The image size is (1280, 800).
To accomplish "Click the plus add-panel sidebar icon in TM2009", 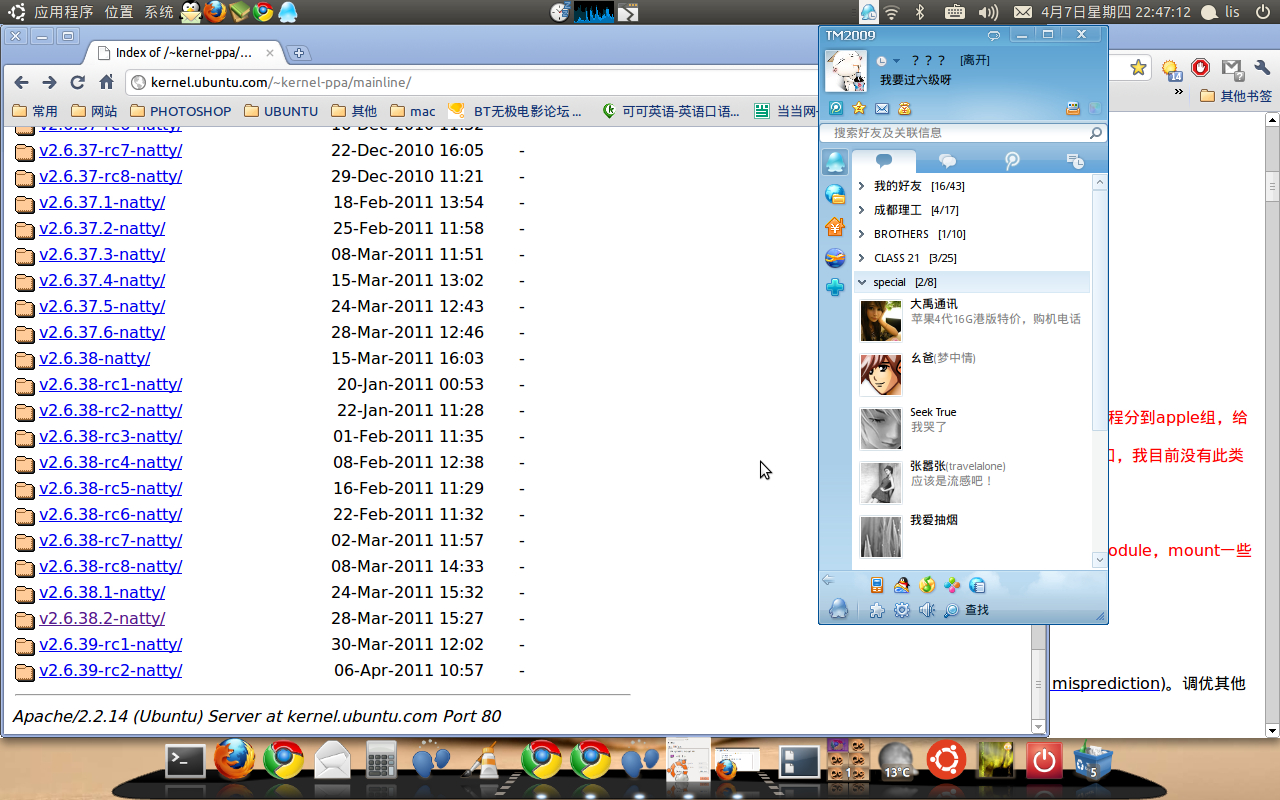I will [x=835, y=288].
